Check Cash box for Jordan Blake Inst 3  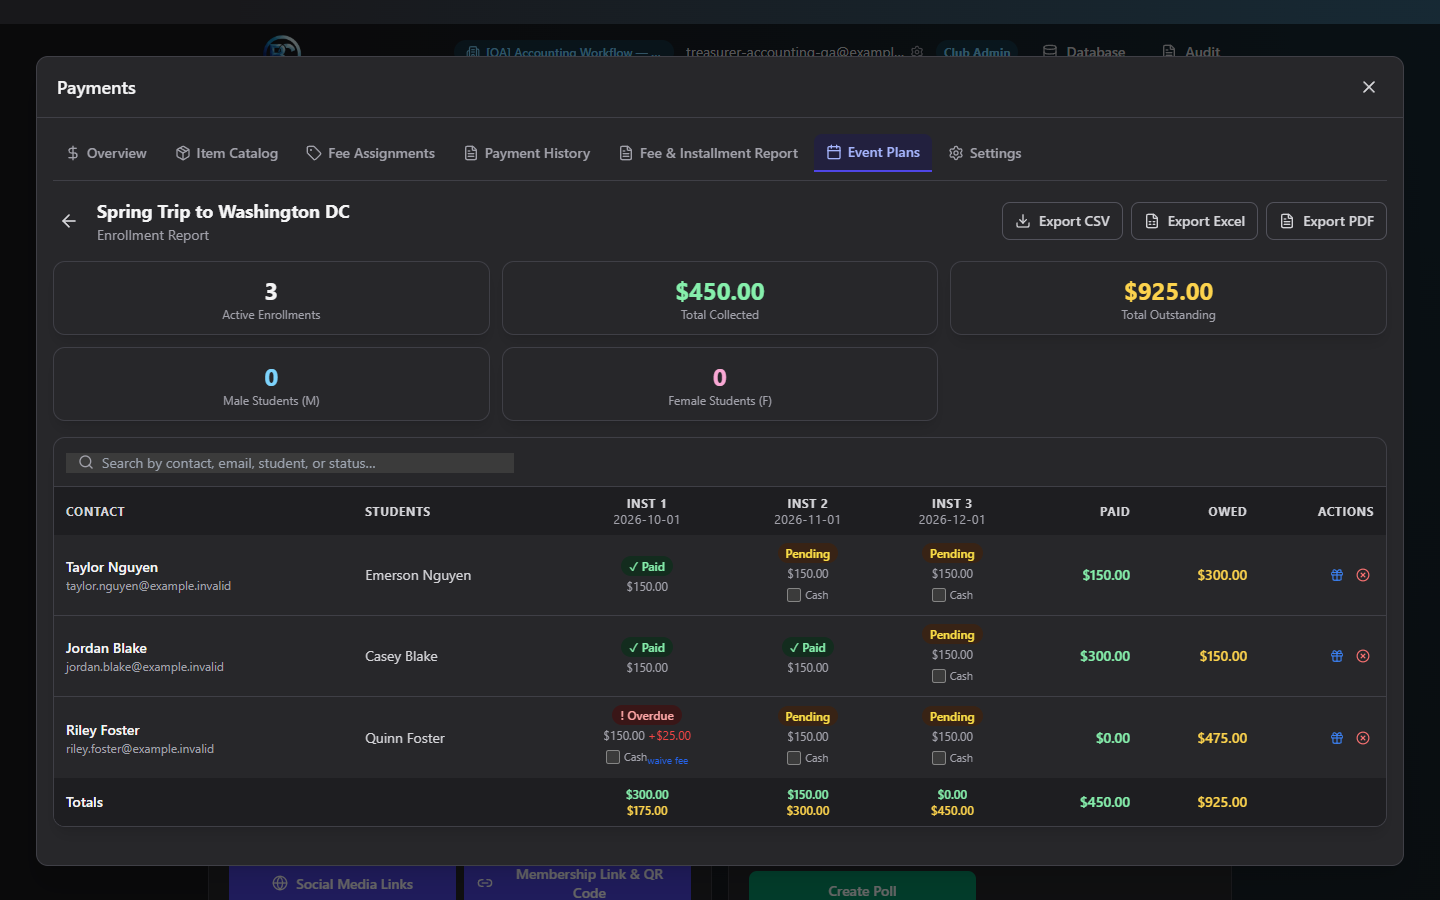coord(939,676)
